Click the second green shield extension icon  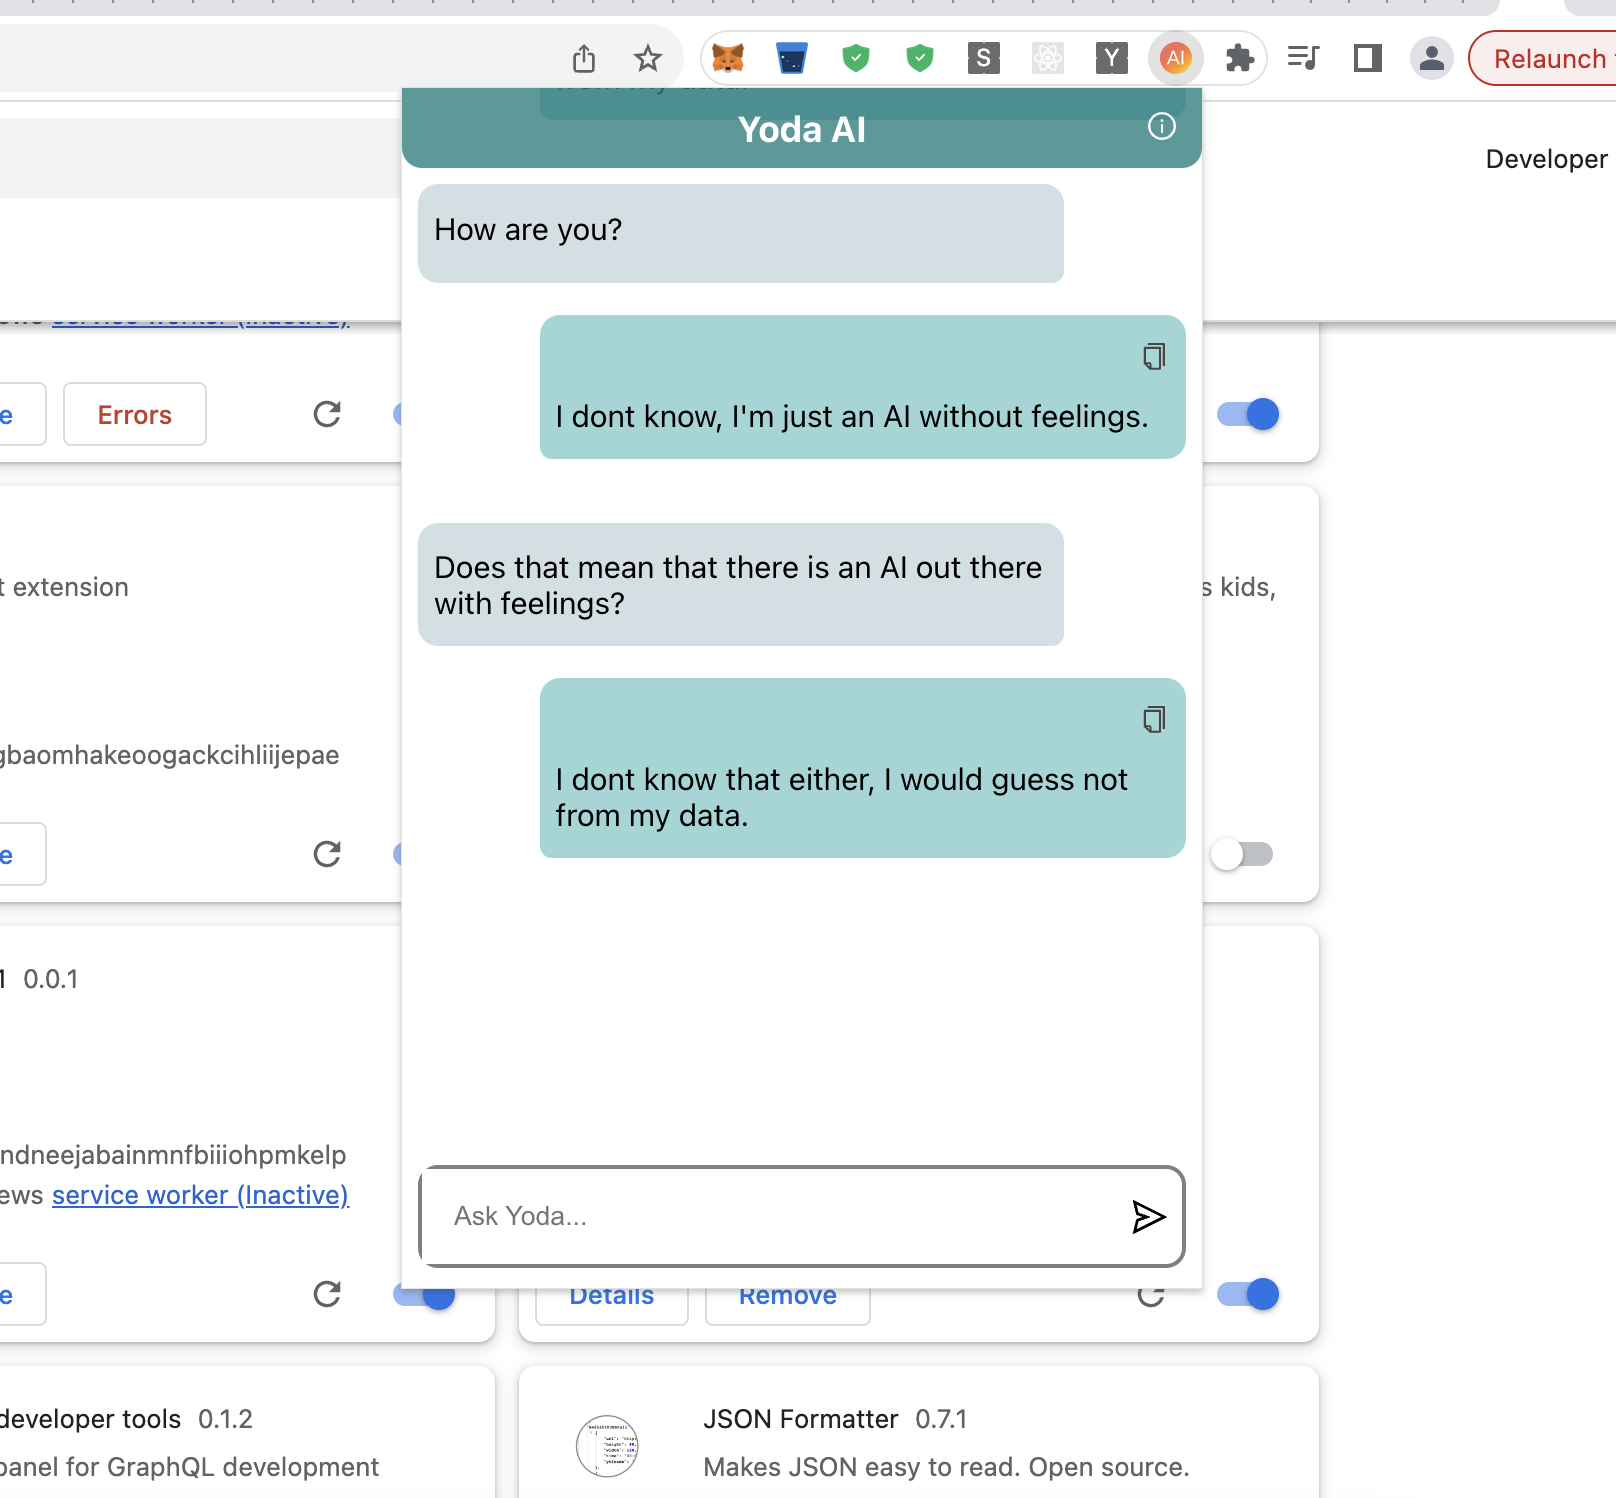coord(920,59)
